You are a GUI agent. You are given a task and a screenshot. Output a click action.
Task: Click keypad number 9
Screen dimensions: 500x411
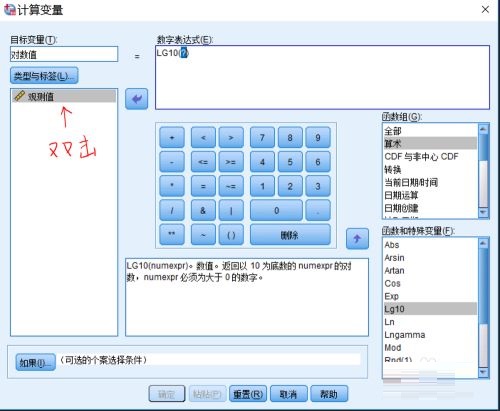tap(318, 137)
